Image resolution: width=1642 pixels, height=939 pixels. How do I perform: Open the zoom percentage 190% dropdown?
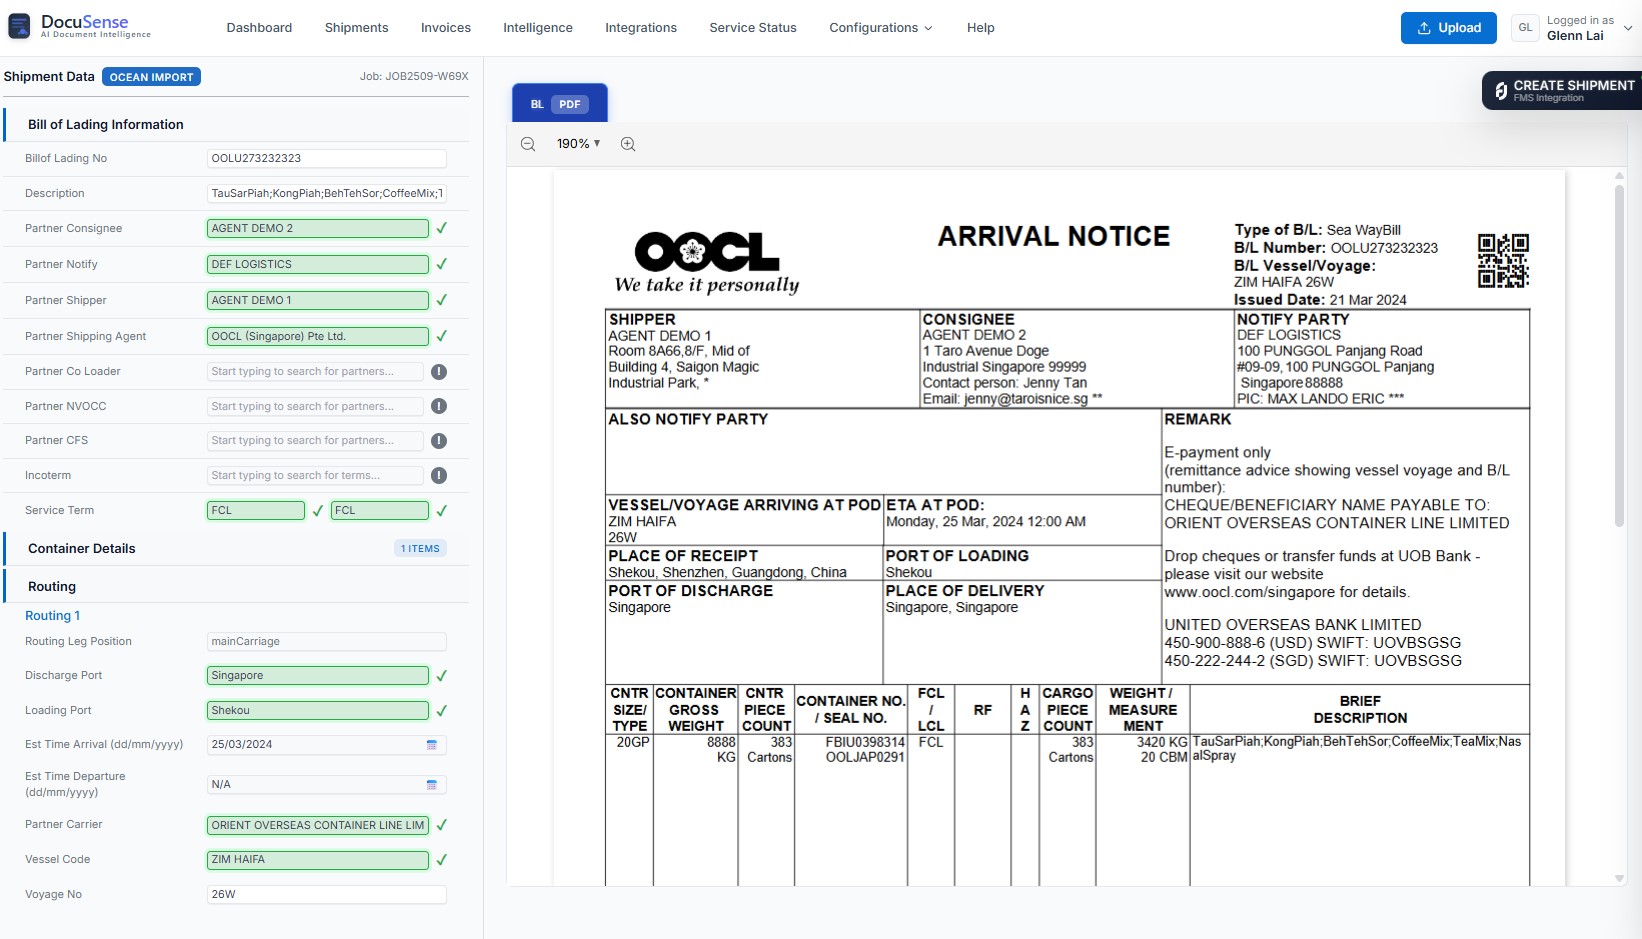(x=579, y=144)
